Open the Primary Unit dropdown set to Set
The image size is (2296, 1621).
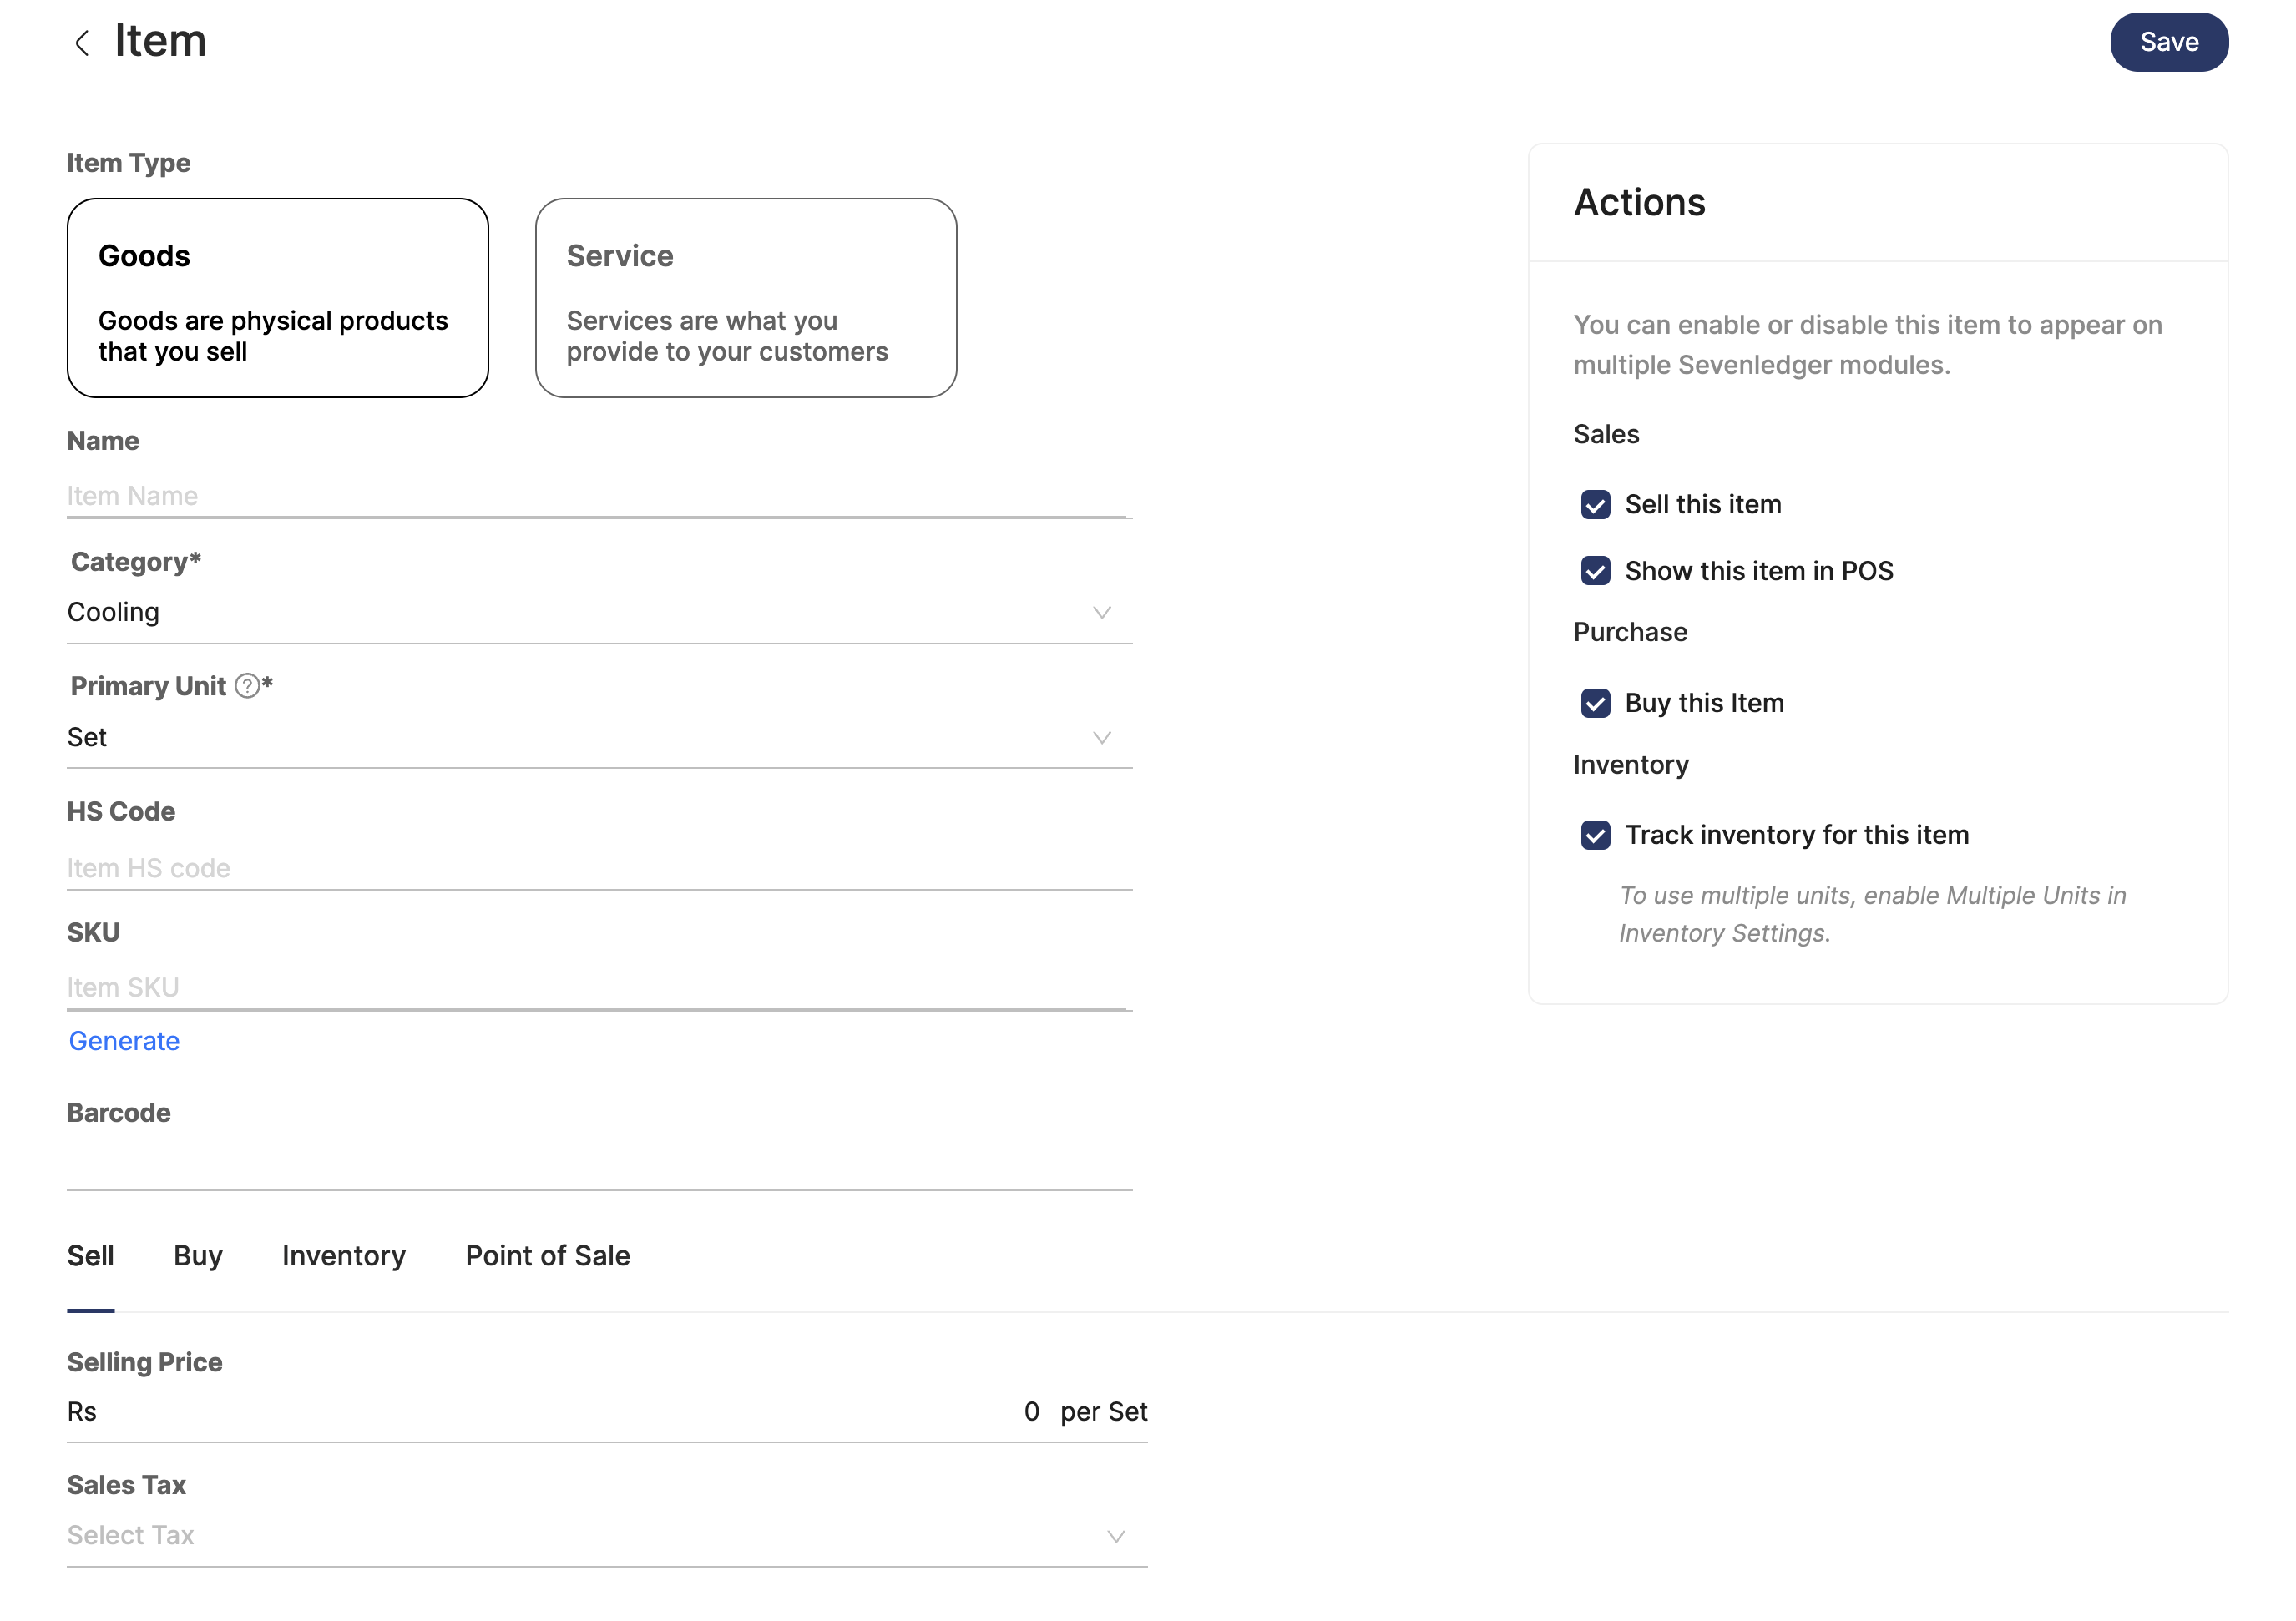pos(1101,737)
